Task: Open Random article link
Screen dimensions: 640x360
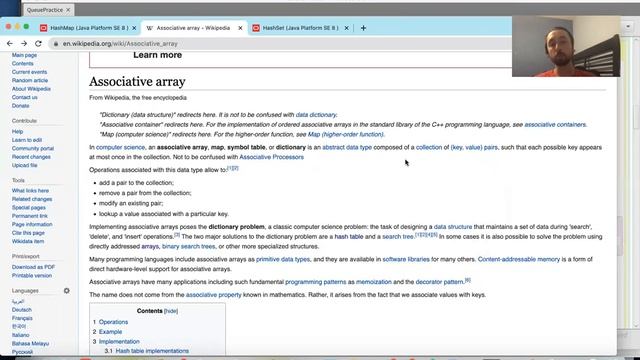Action: click(30, 80)
